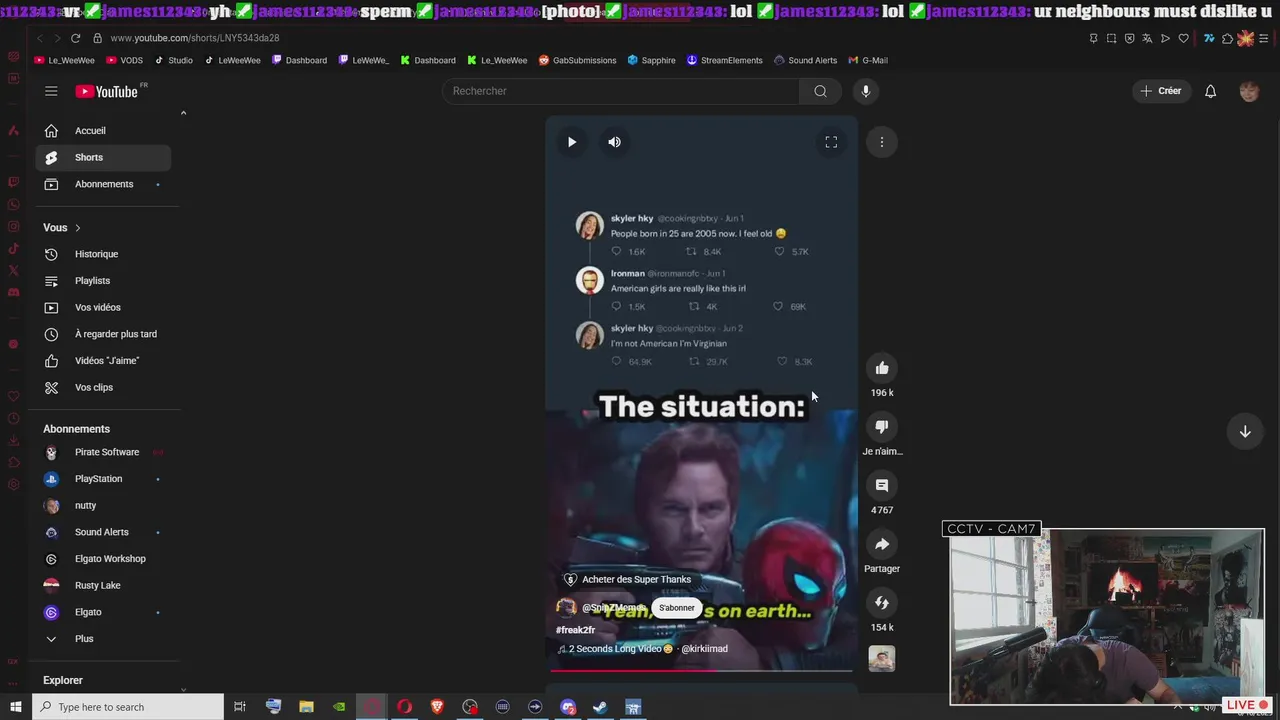Reload the page with the refresh icon

point(75,38)
